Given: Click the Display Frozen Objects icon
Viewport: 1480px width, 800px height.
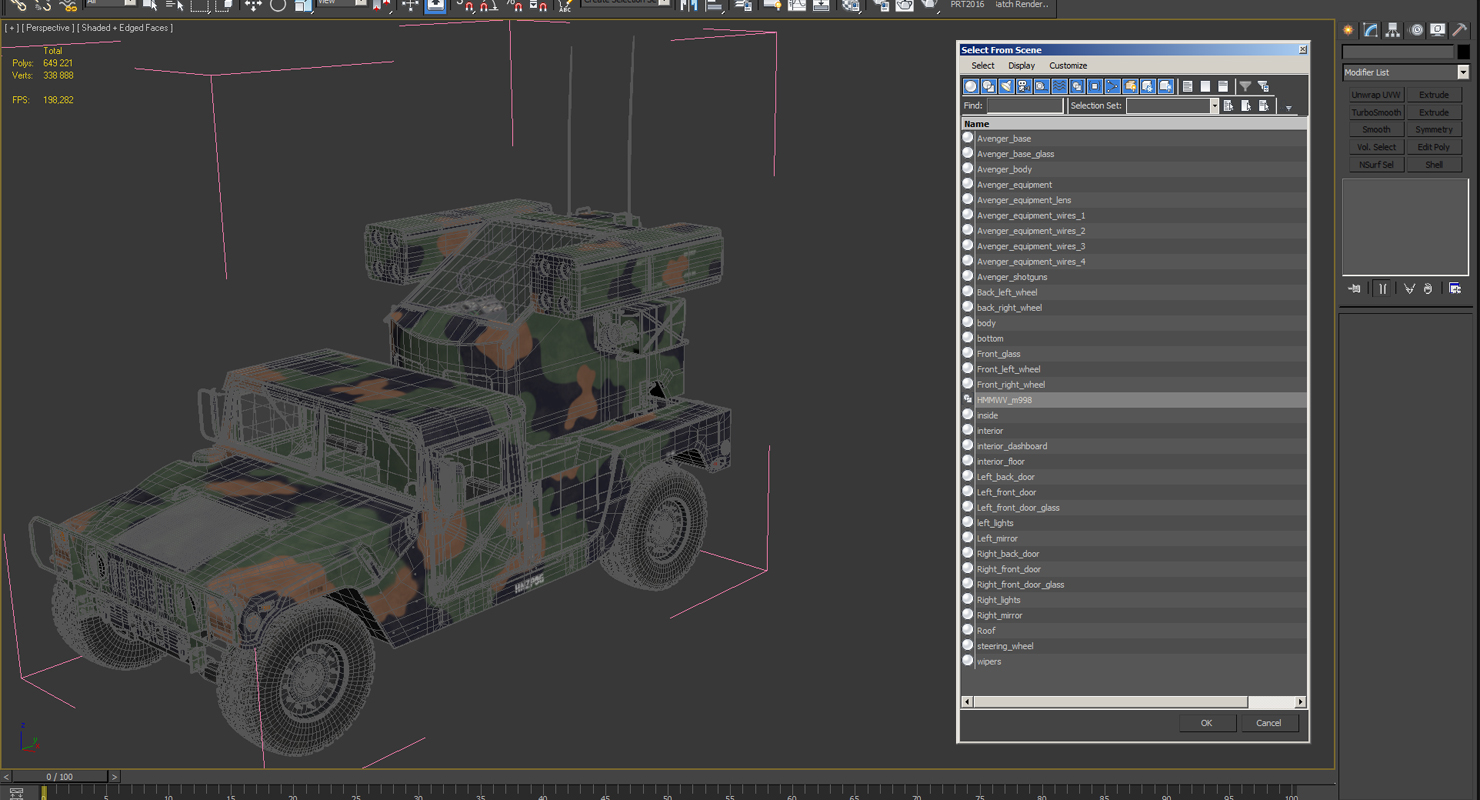Looking at the screenshot, I should [x=1148, y=87].
